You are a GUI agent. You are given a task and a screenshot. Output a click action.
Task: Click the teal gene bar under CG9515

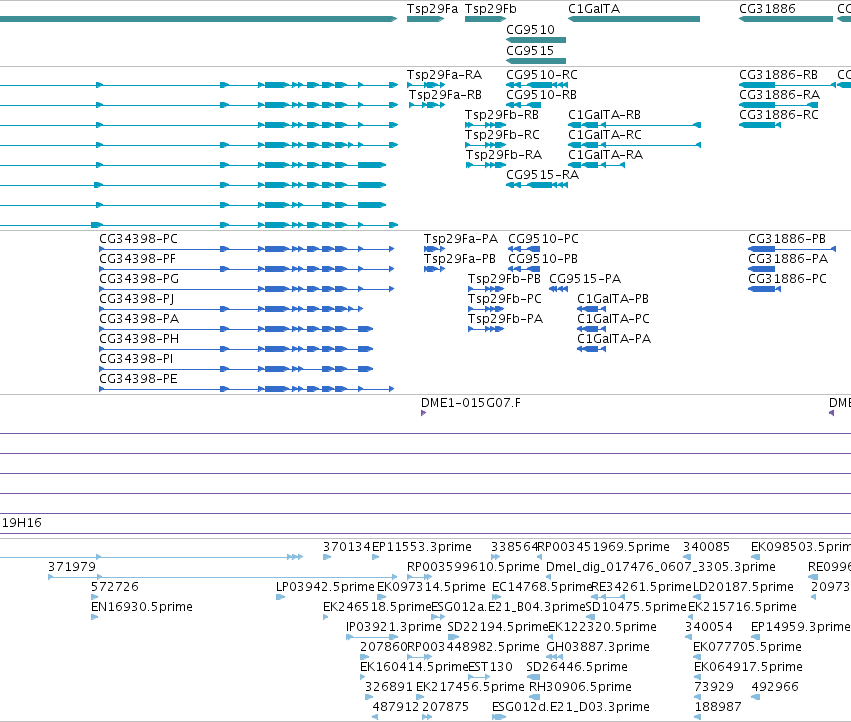point(536,61)
